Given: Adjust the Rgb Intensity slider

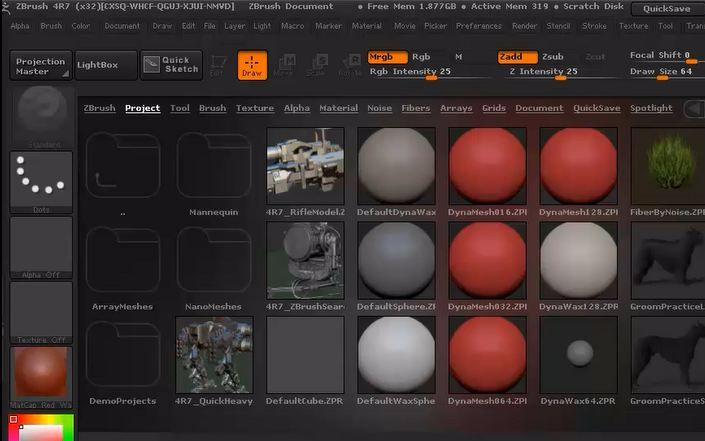Looking at the screenshot, I should pos(428,73).
